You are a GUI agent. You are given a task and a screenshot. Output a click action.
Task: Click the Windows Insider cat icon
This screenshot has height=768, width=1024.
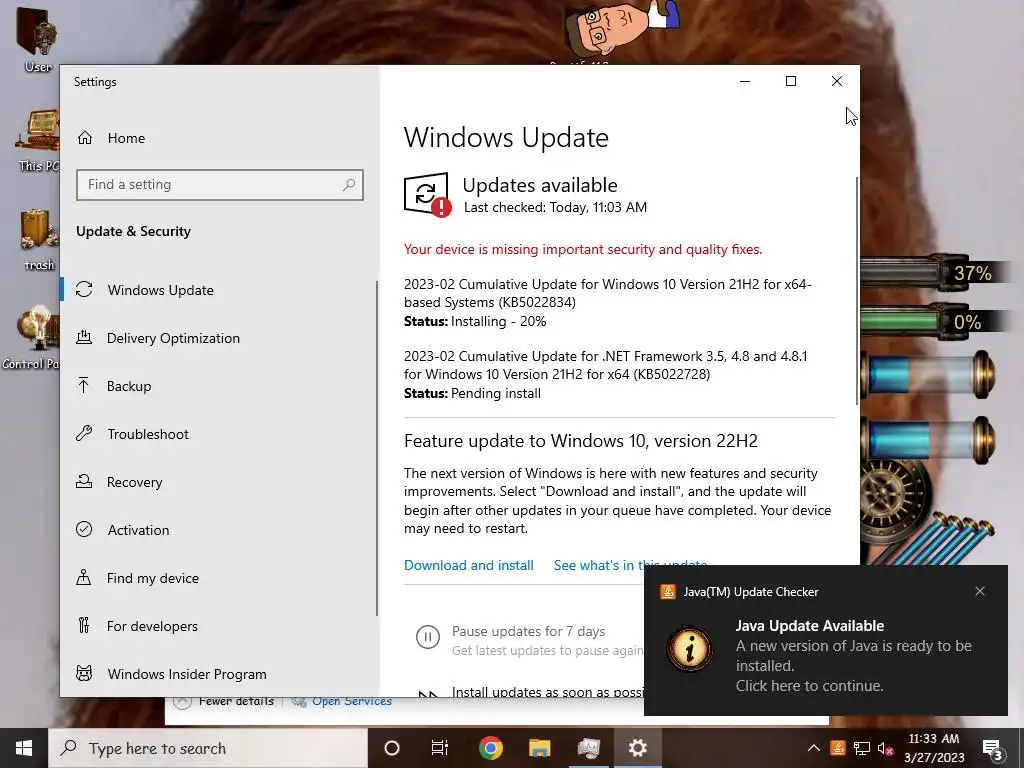(84, 673)
